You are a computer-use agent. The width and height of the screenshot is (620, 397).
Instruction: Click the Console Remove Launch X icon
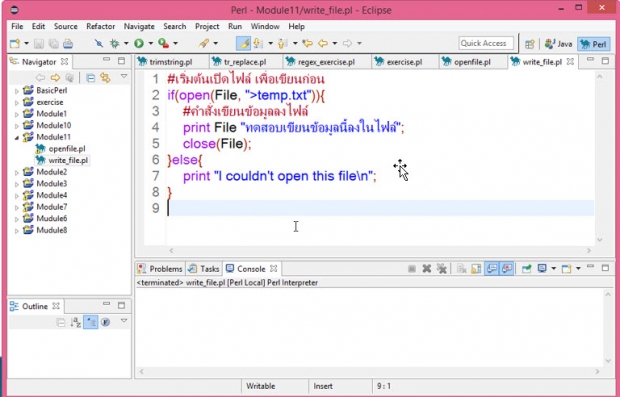pos(427,269)
